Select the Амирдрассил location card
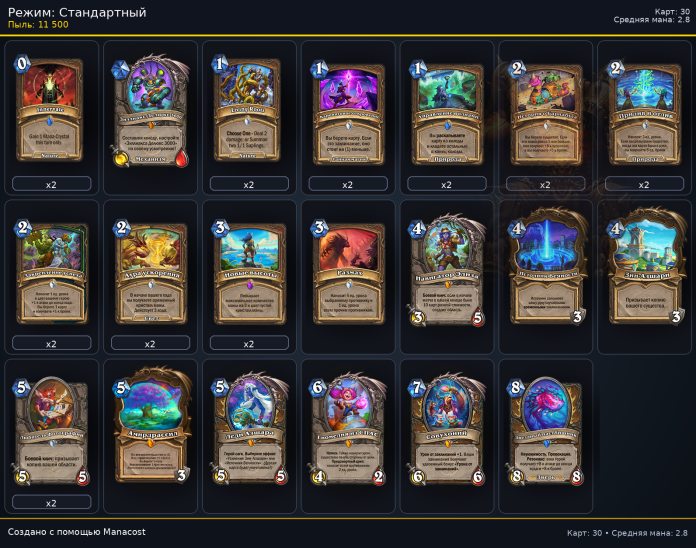 pos(152,427)
